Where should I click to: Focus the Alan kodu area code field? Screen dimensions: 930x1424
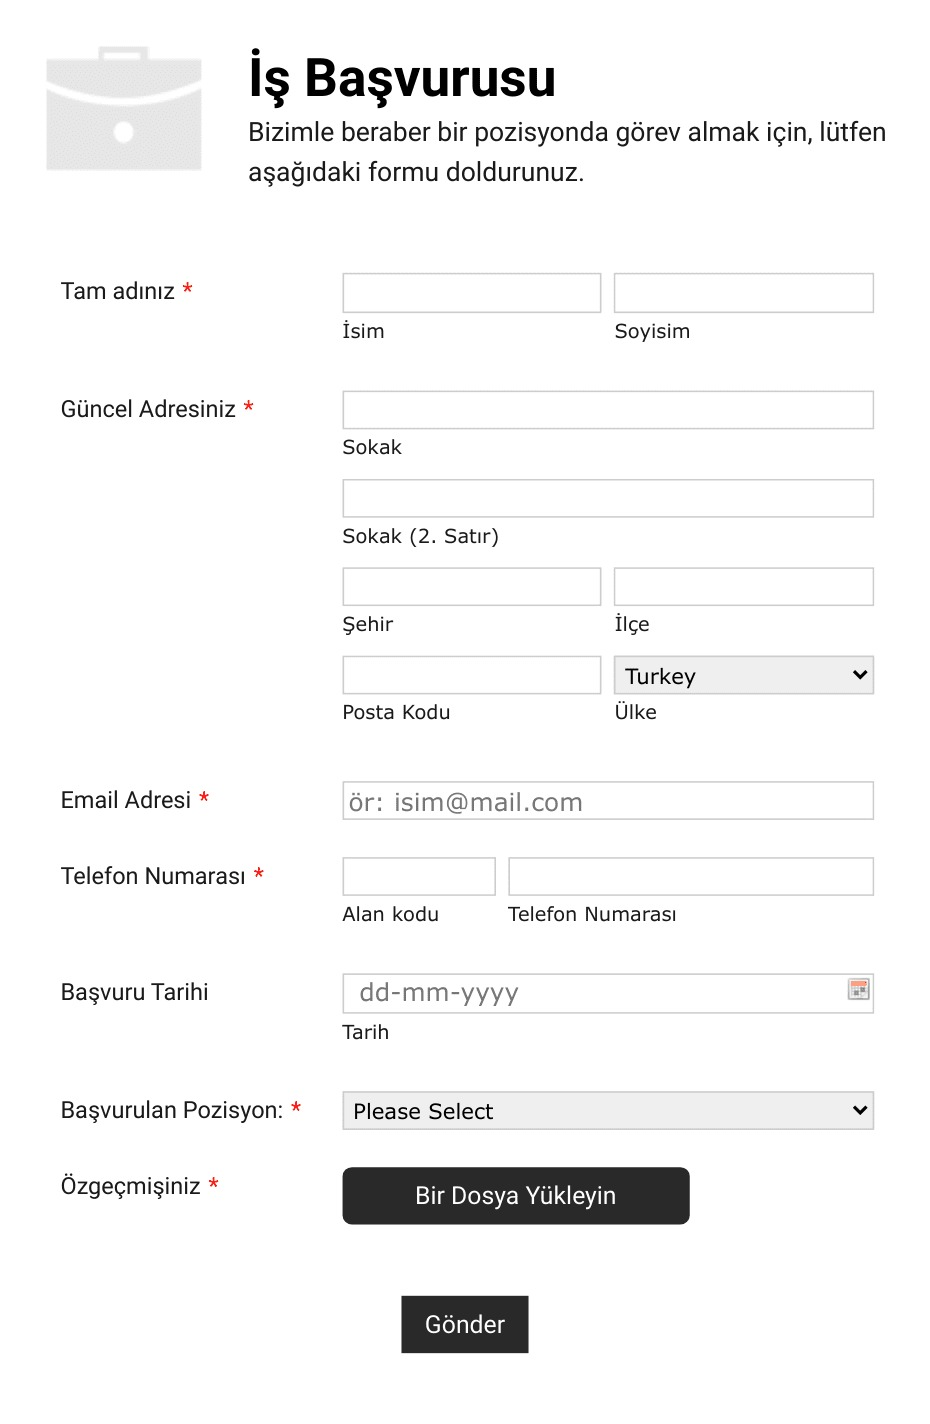[x=419, y=876]
